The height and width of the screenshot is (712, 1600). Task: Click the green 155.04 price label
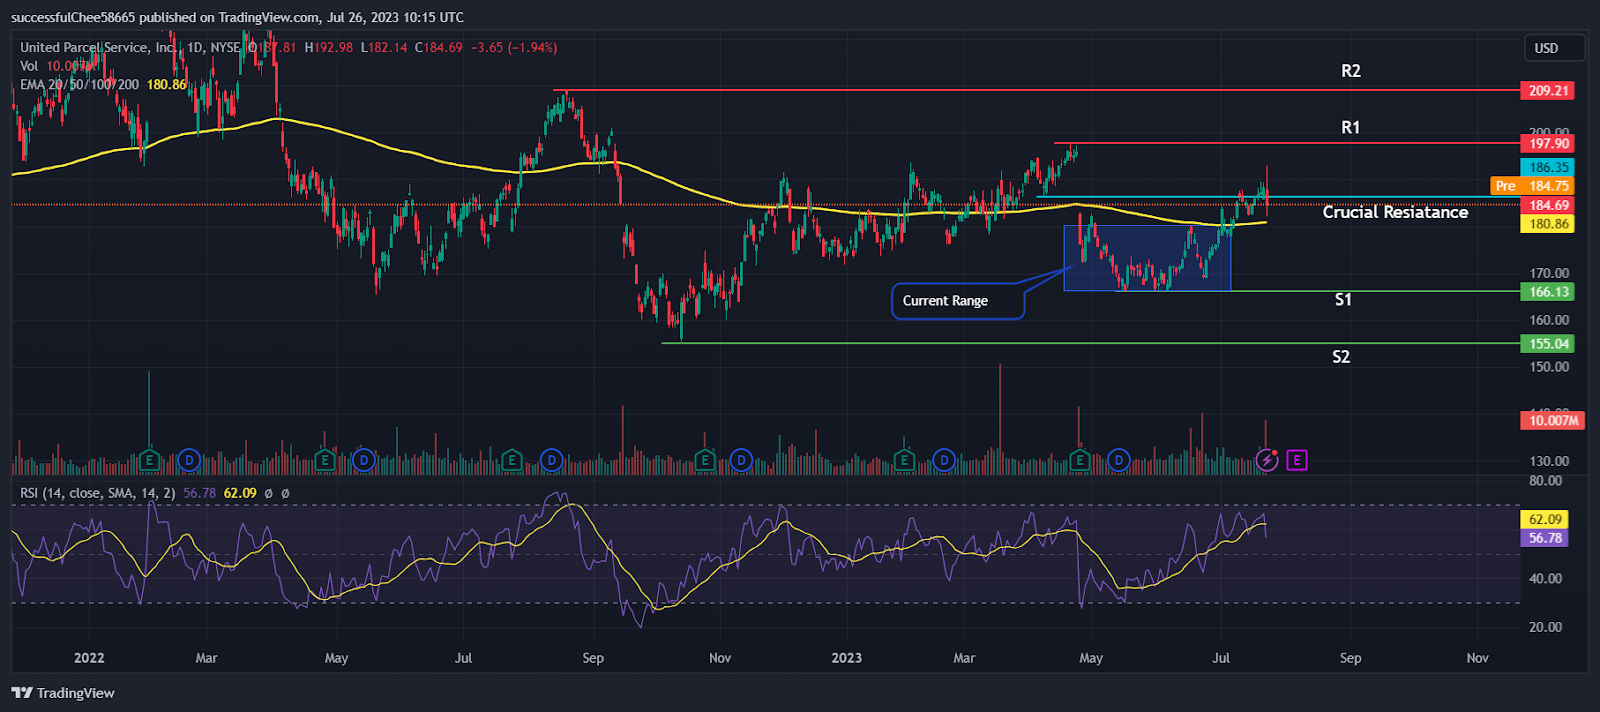1547,344
